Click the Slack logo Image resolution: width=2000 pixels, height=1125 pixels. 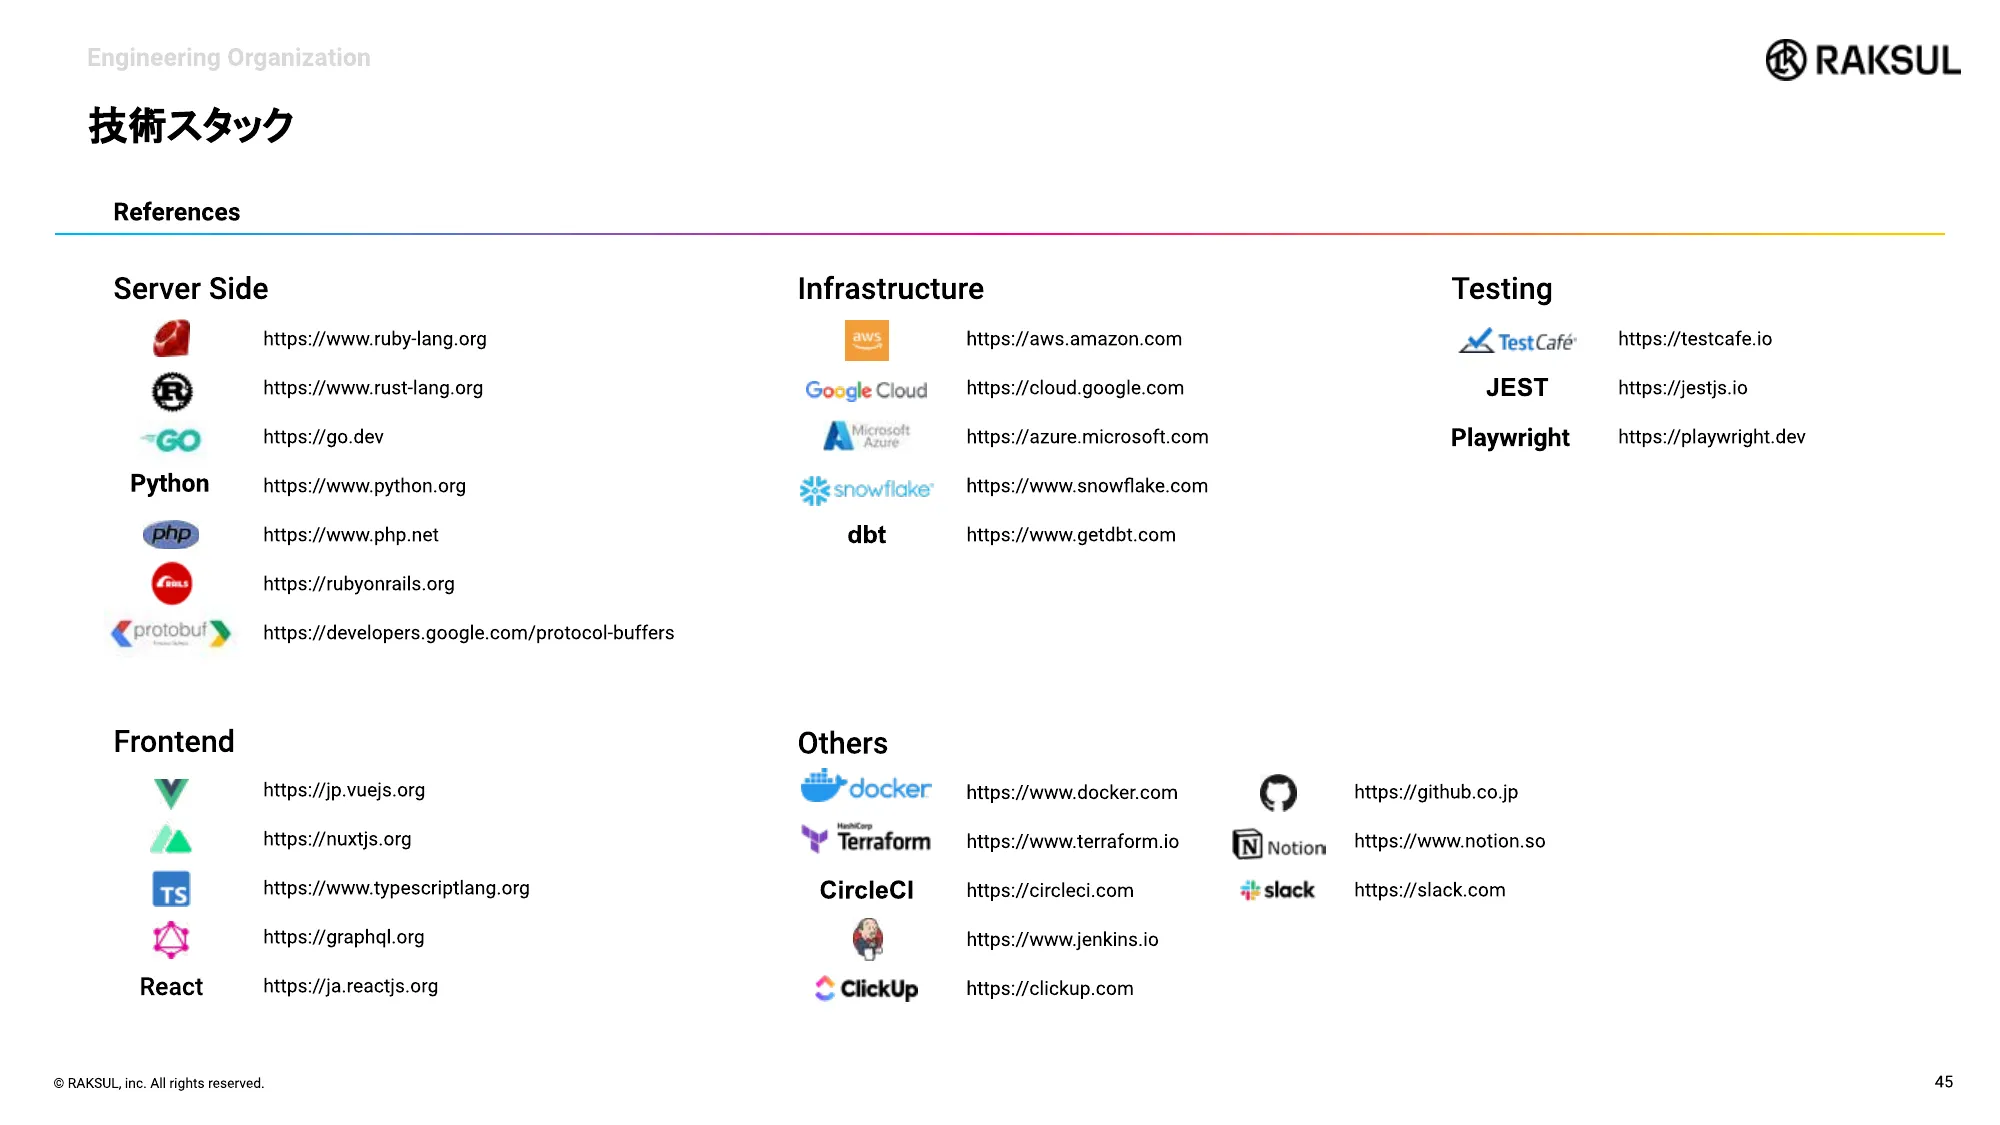click(x=1278, y=890)
